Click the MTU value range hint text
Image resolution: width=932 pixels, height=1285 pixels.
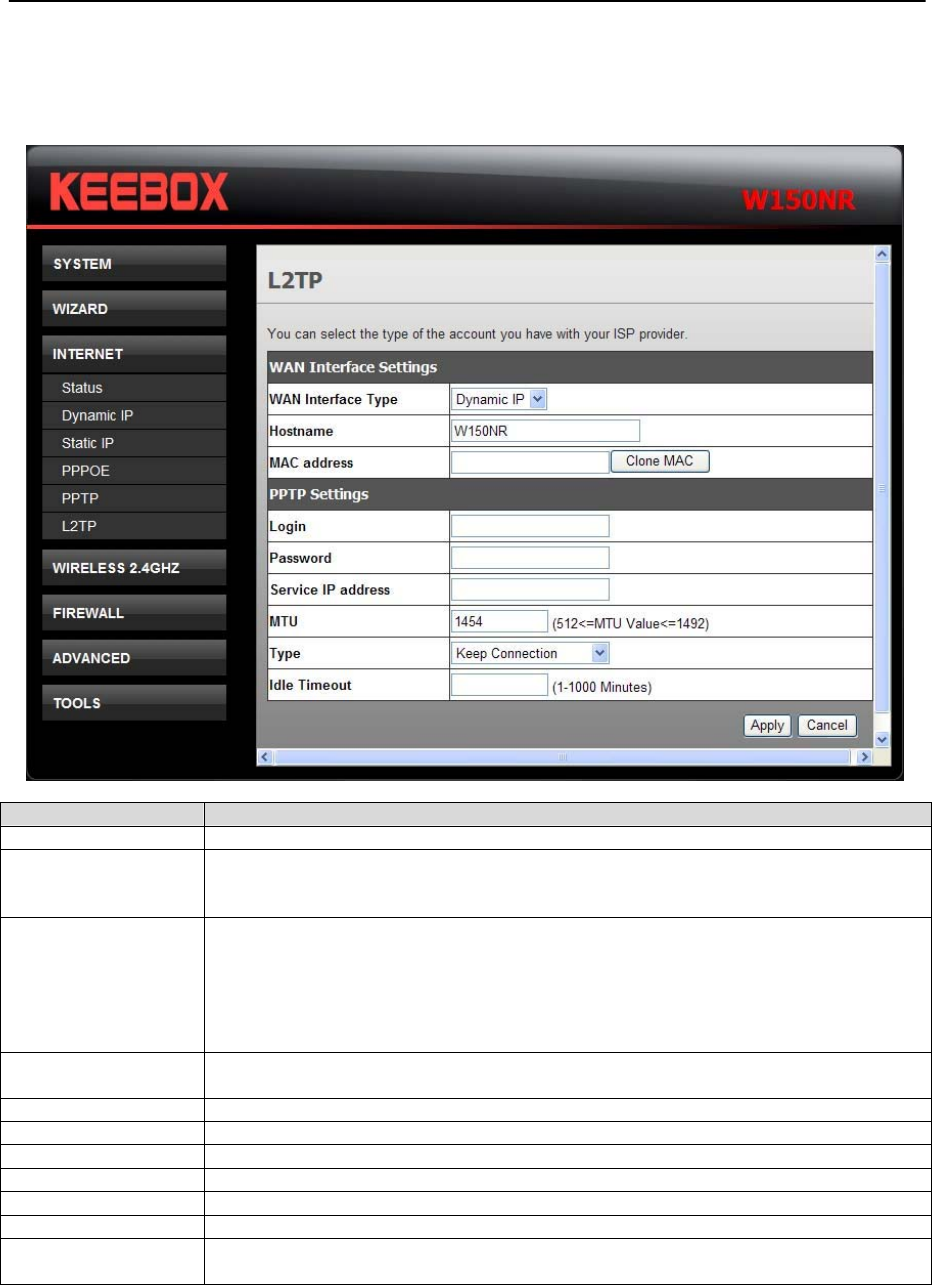tap(631, 624)
